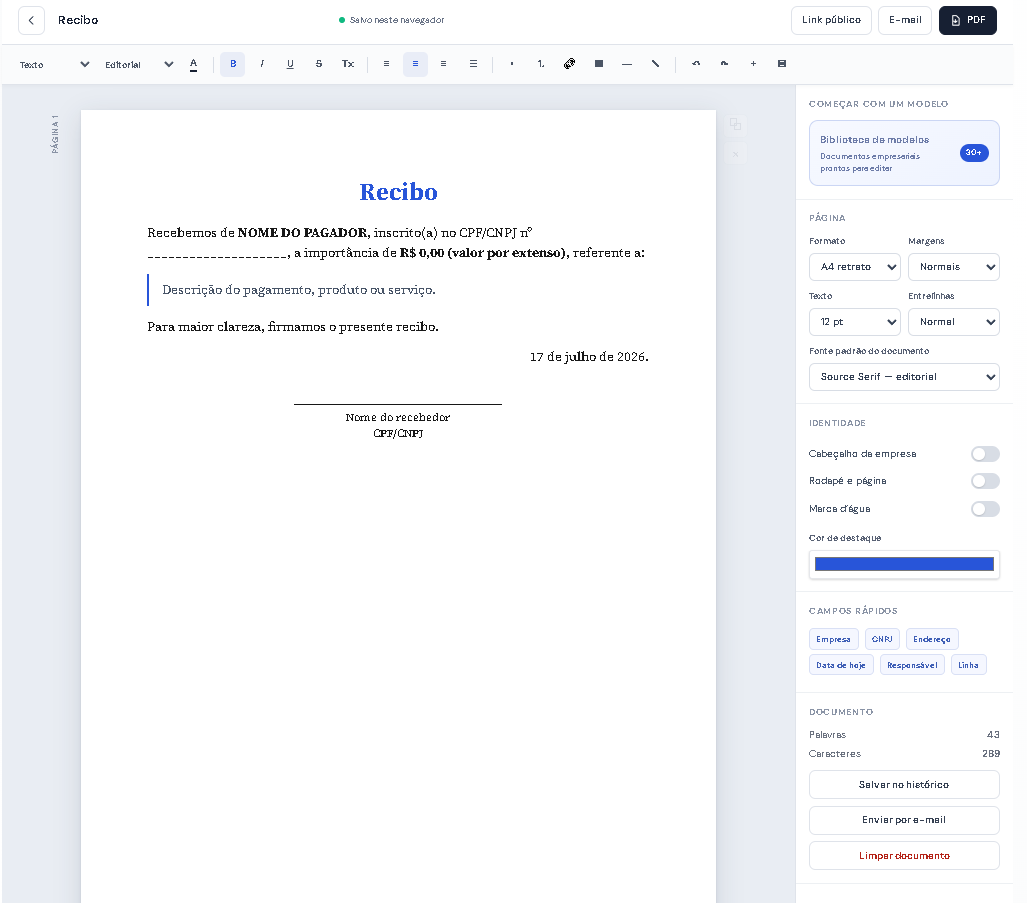Align text to the left

tap(386, 64)
